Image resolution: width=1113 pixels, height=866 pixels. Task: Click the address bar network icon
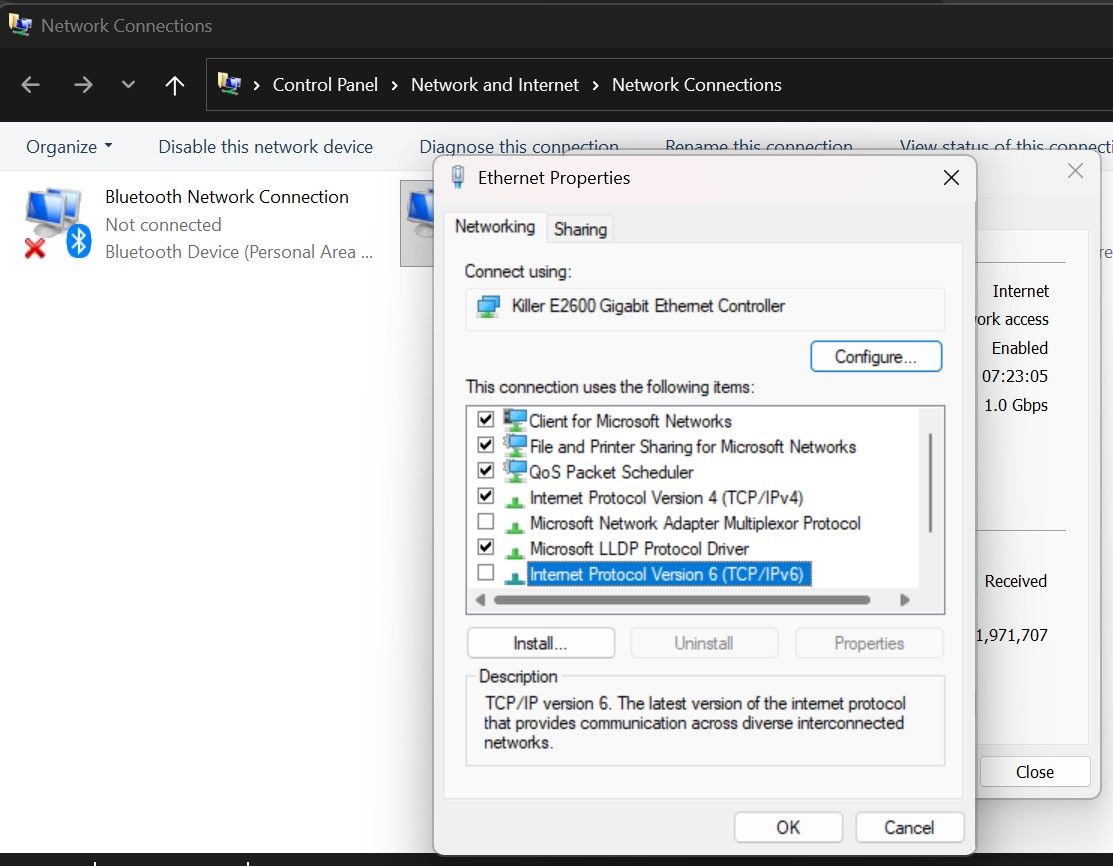coord(229,84)
